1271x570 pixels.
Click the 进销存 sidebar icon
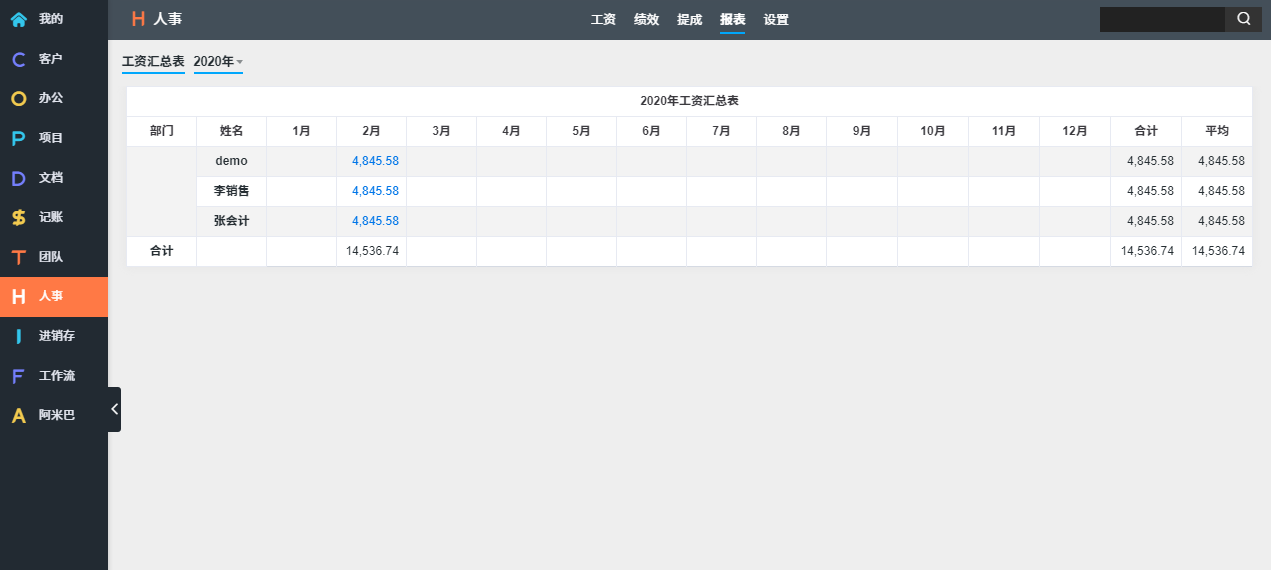tap(18, 336)
